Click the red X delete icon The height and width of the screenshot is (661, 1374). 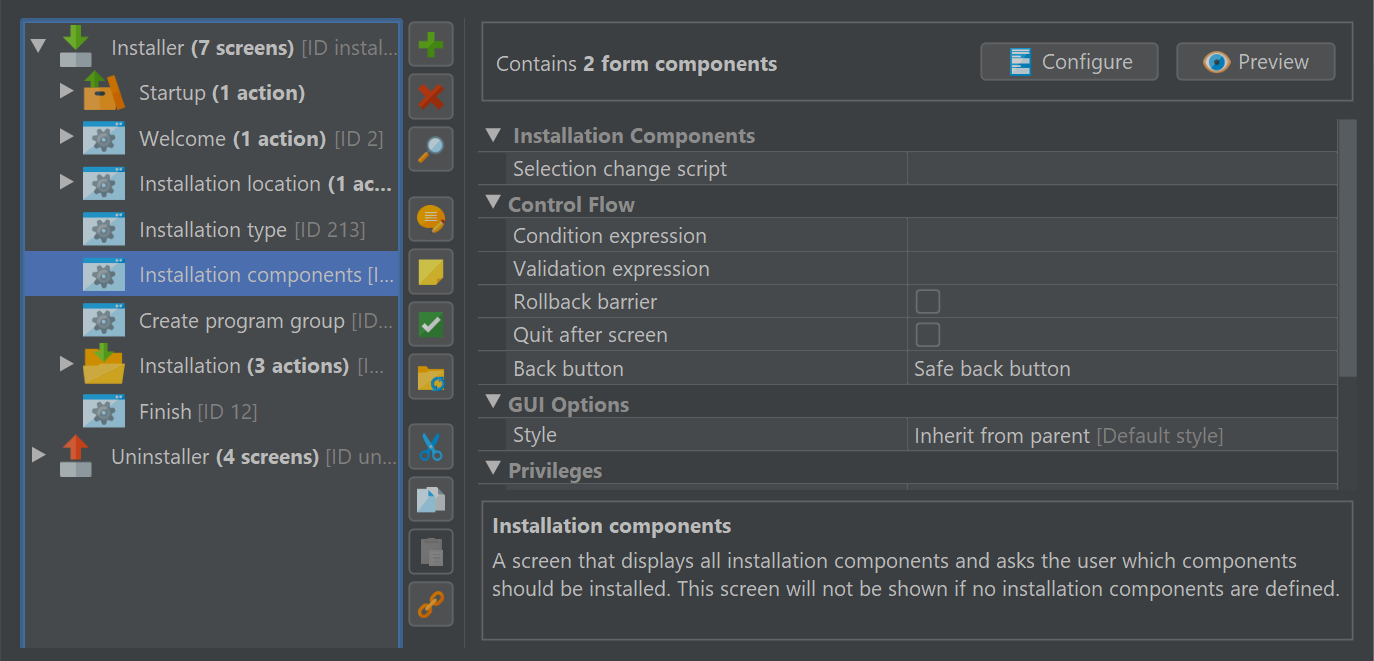431,97
